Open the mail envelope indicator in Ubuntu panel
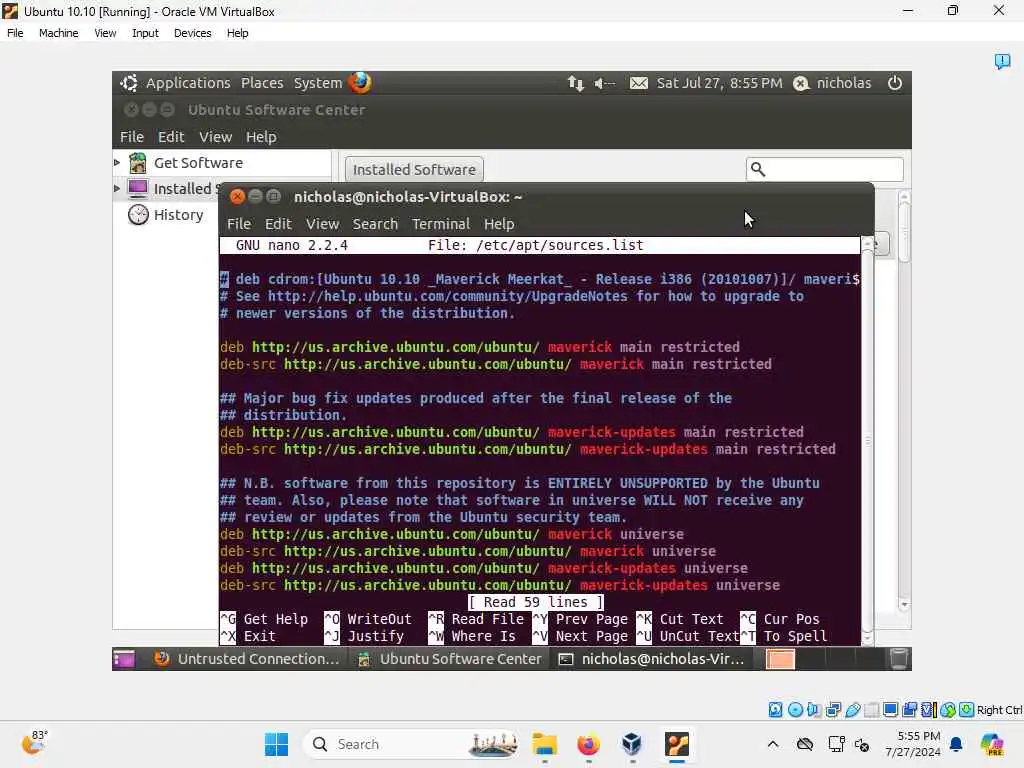This screenshot has width=1024, height=768. (639, 83)
